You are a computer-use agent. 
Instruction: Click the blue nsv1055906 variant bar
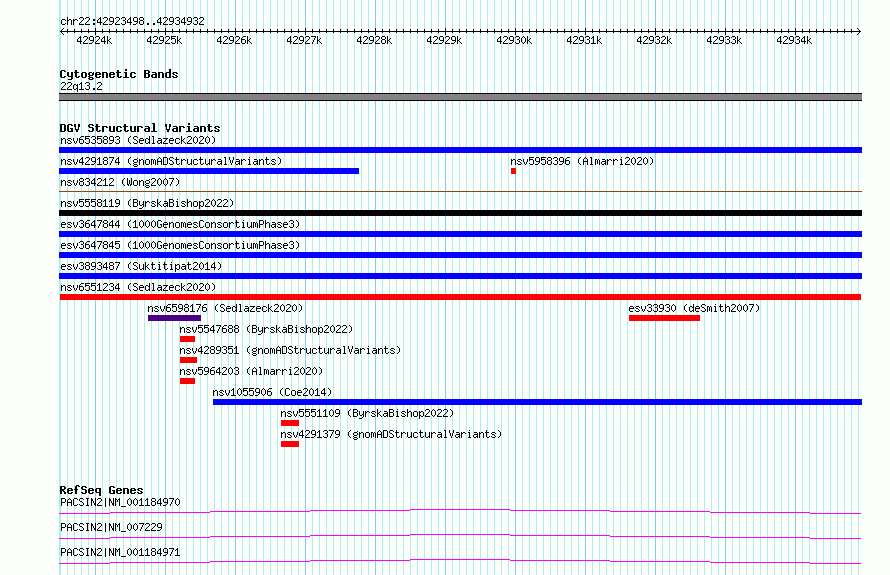point(538,402)
